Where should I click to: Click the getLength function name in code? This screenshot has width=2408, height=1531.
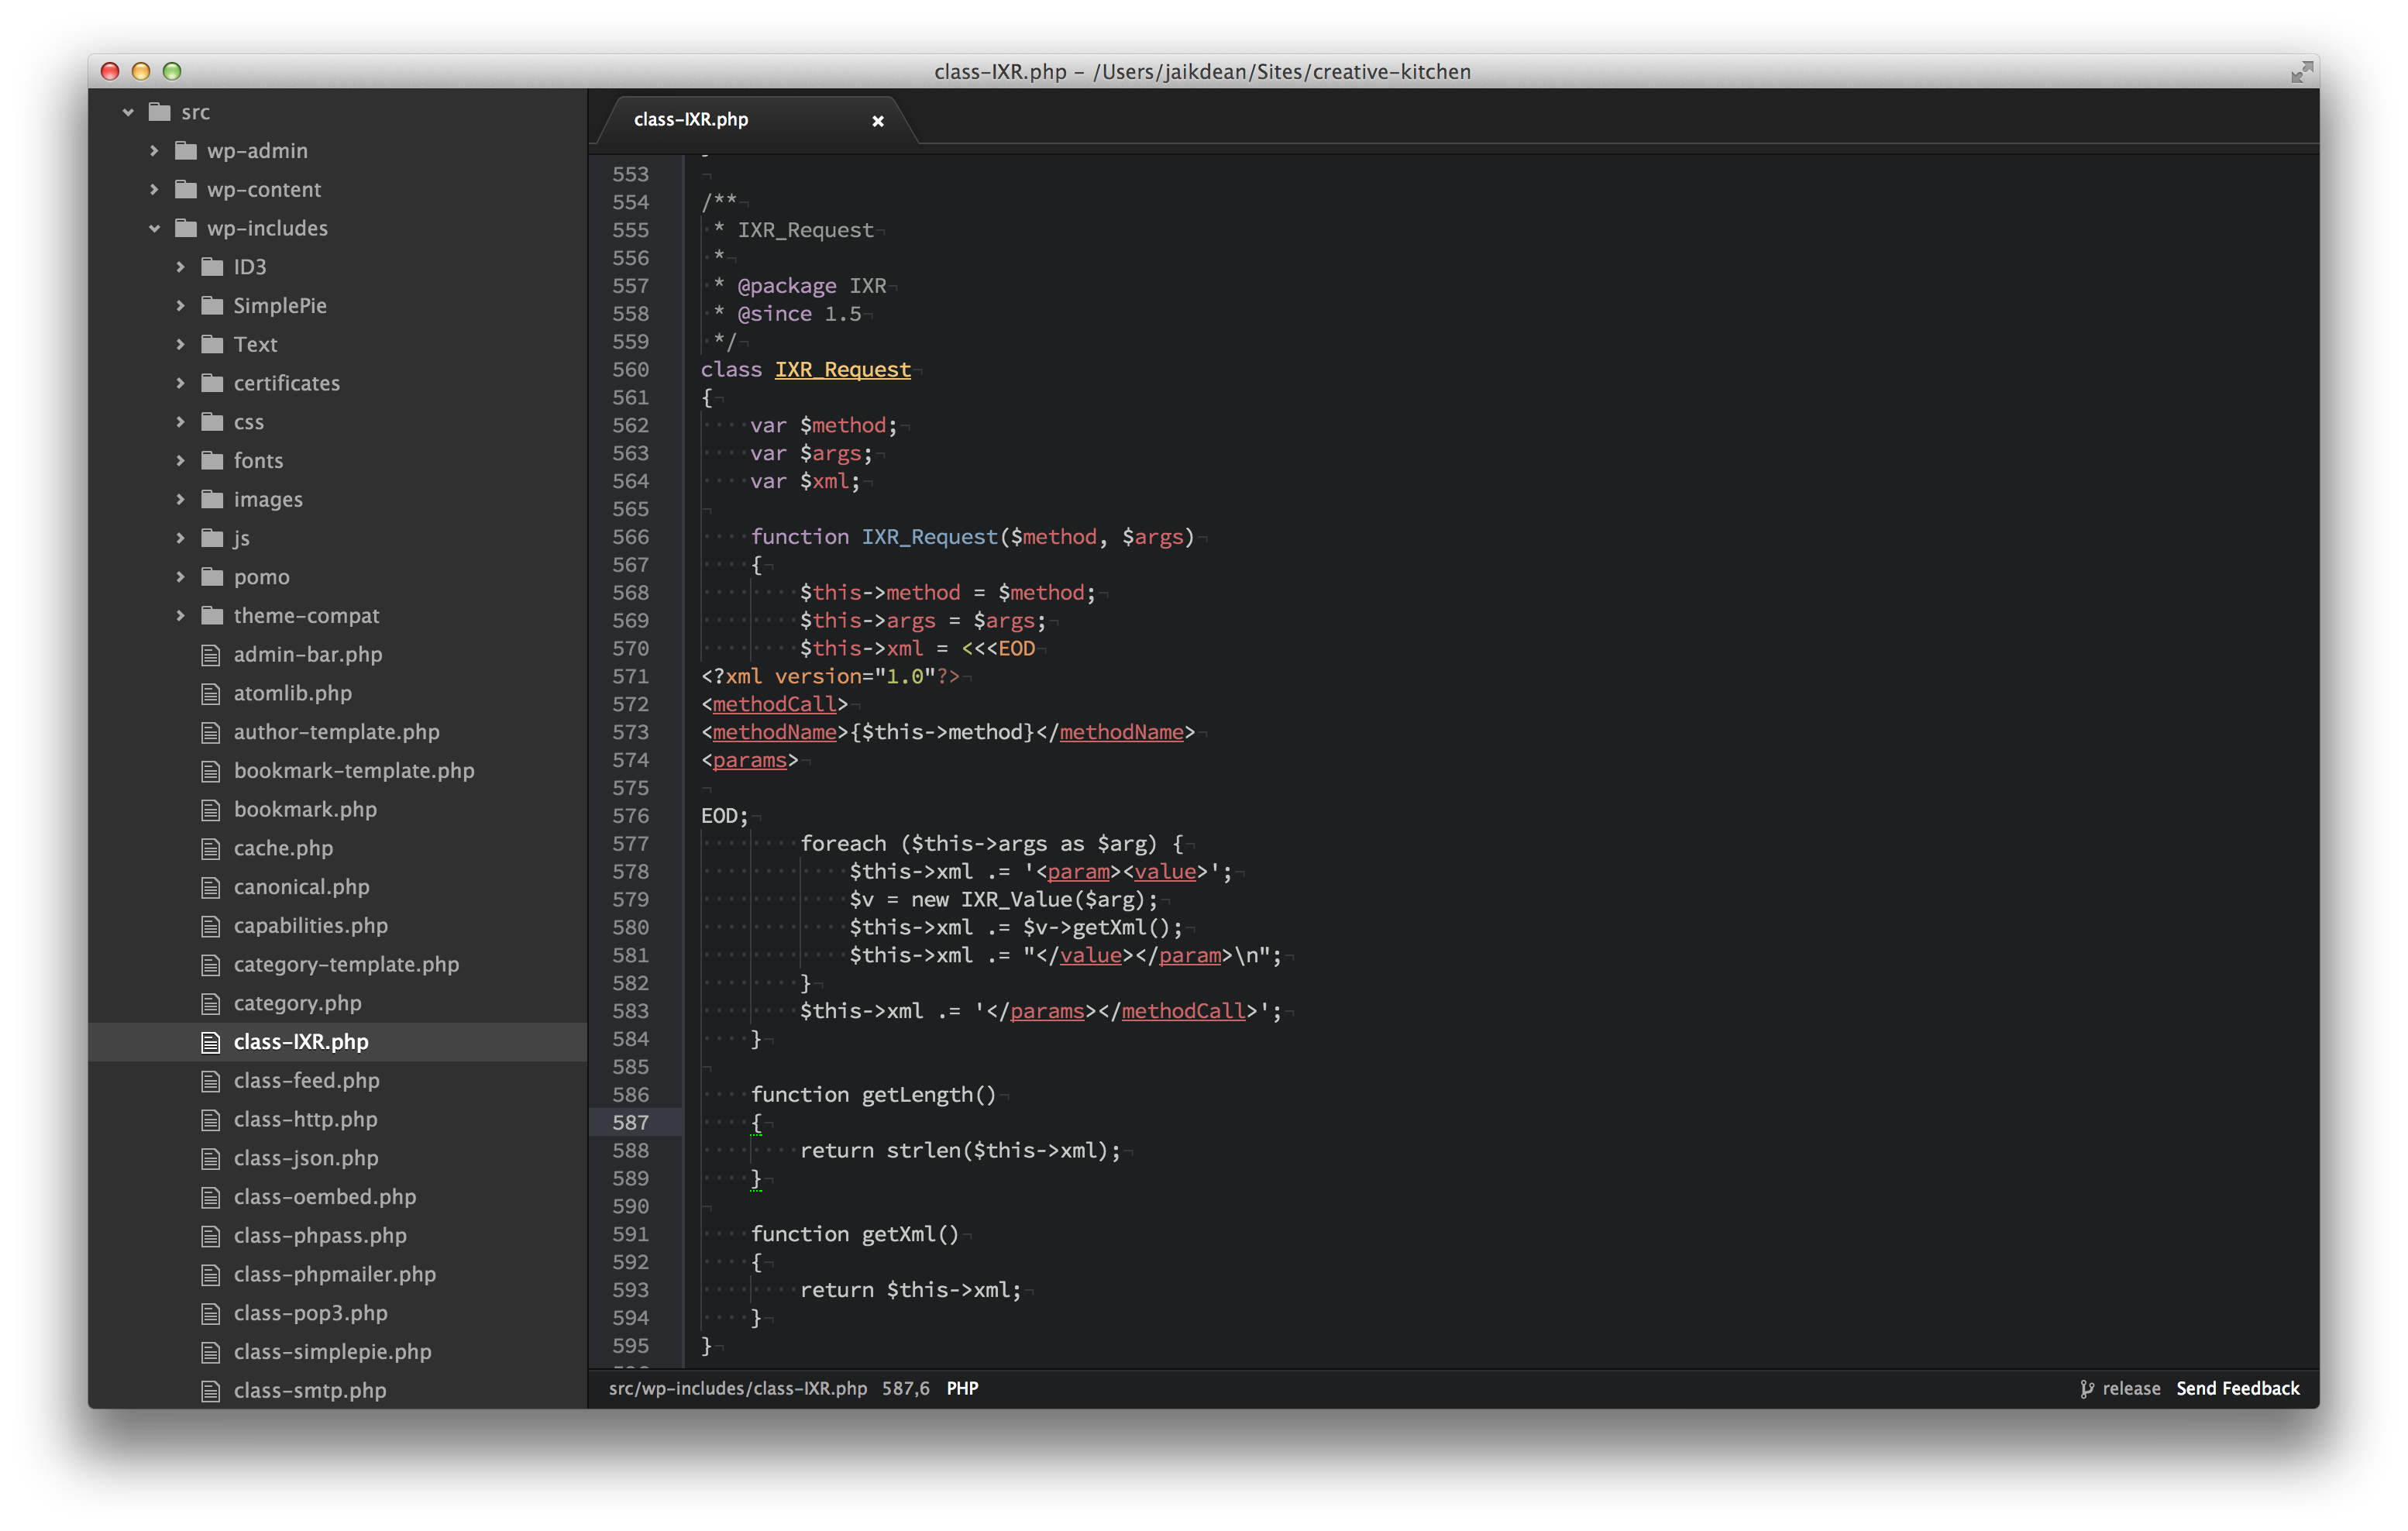(x=917, y=1095)
